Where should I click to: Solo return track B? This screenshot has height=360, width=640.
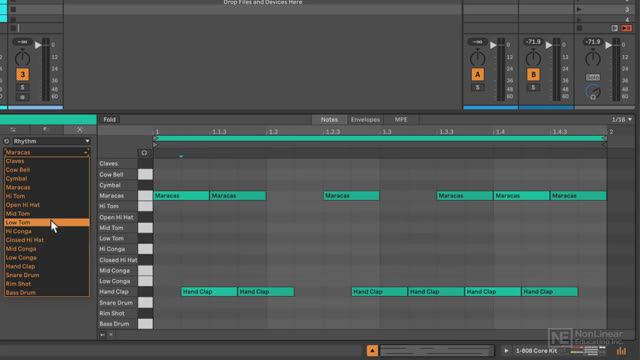point(533,87)
